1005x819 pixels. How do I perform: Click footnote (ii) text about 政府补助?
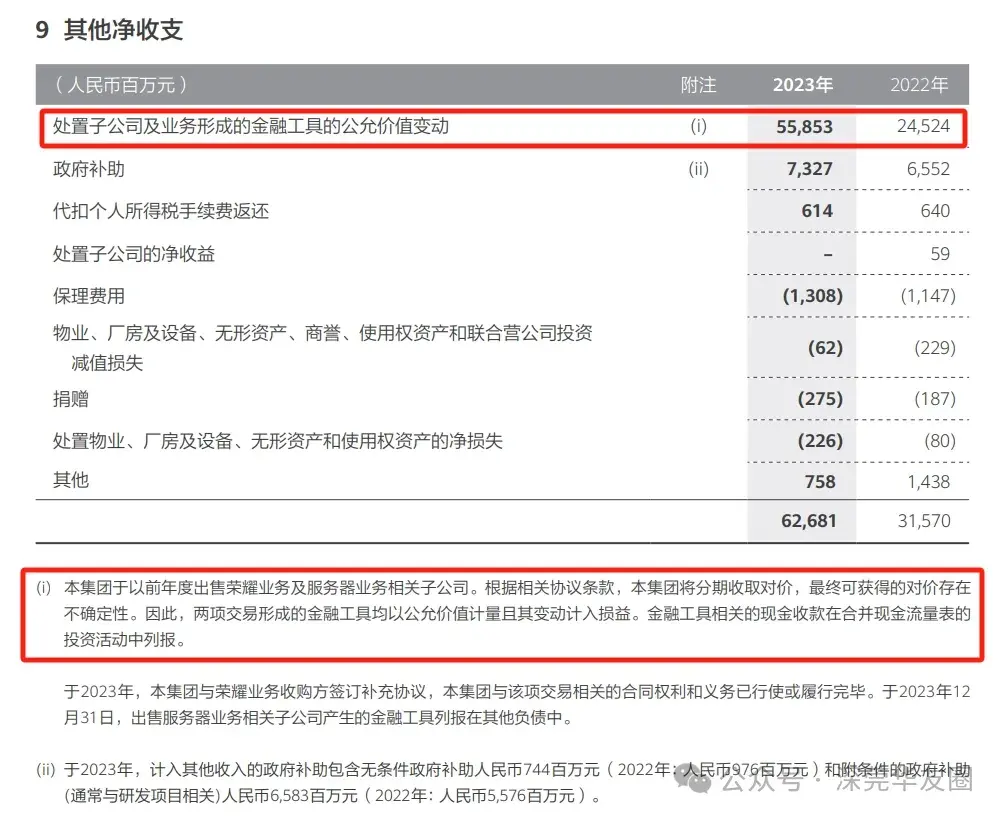click(517, 782)
